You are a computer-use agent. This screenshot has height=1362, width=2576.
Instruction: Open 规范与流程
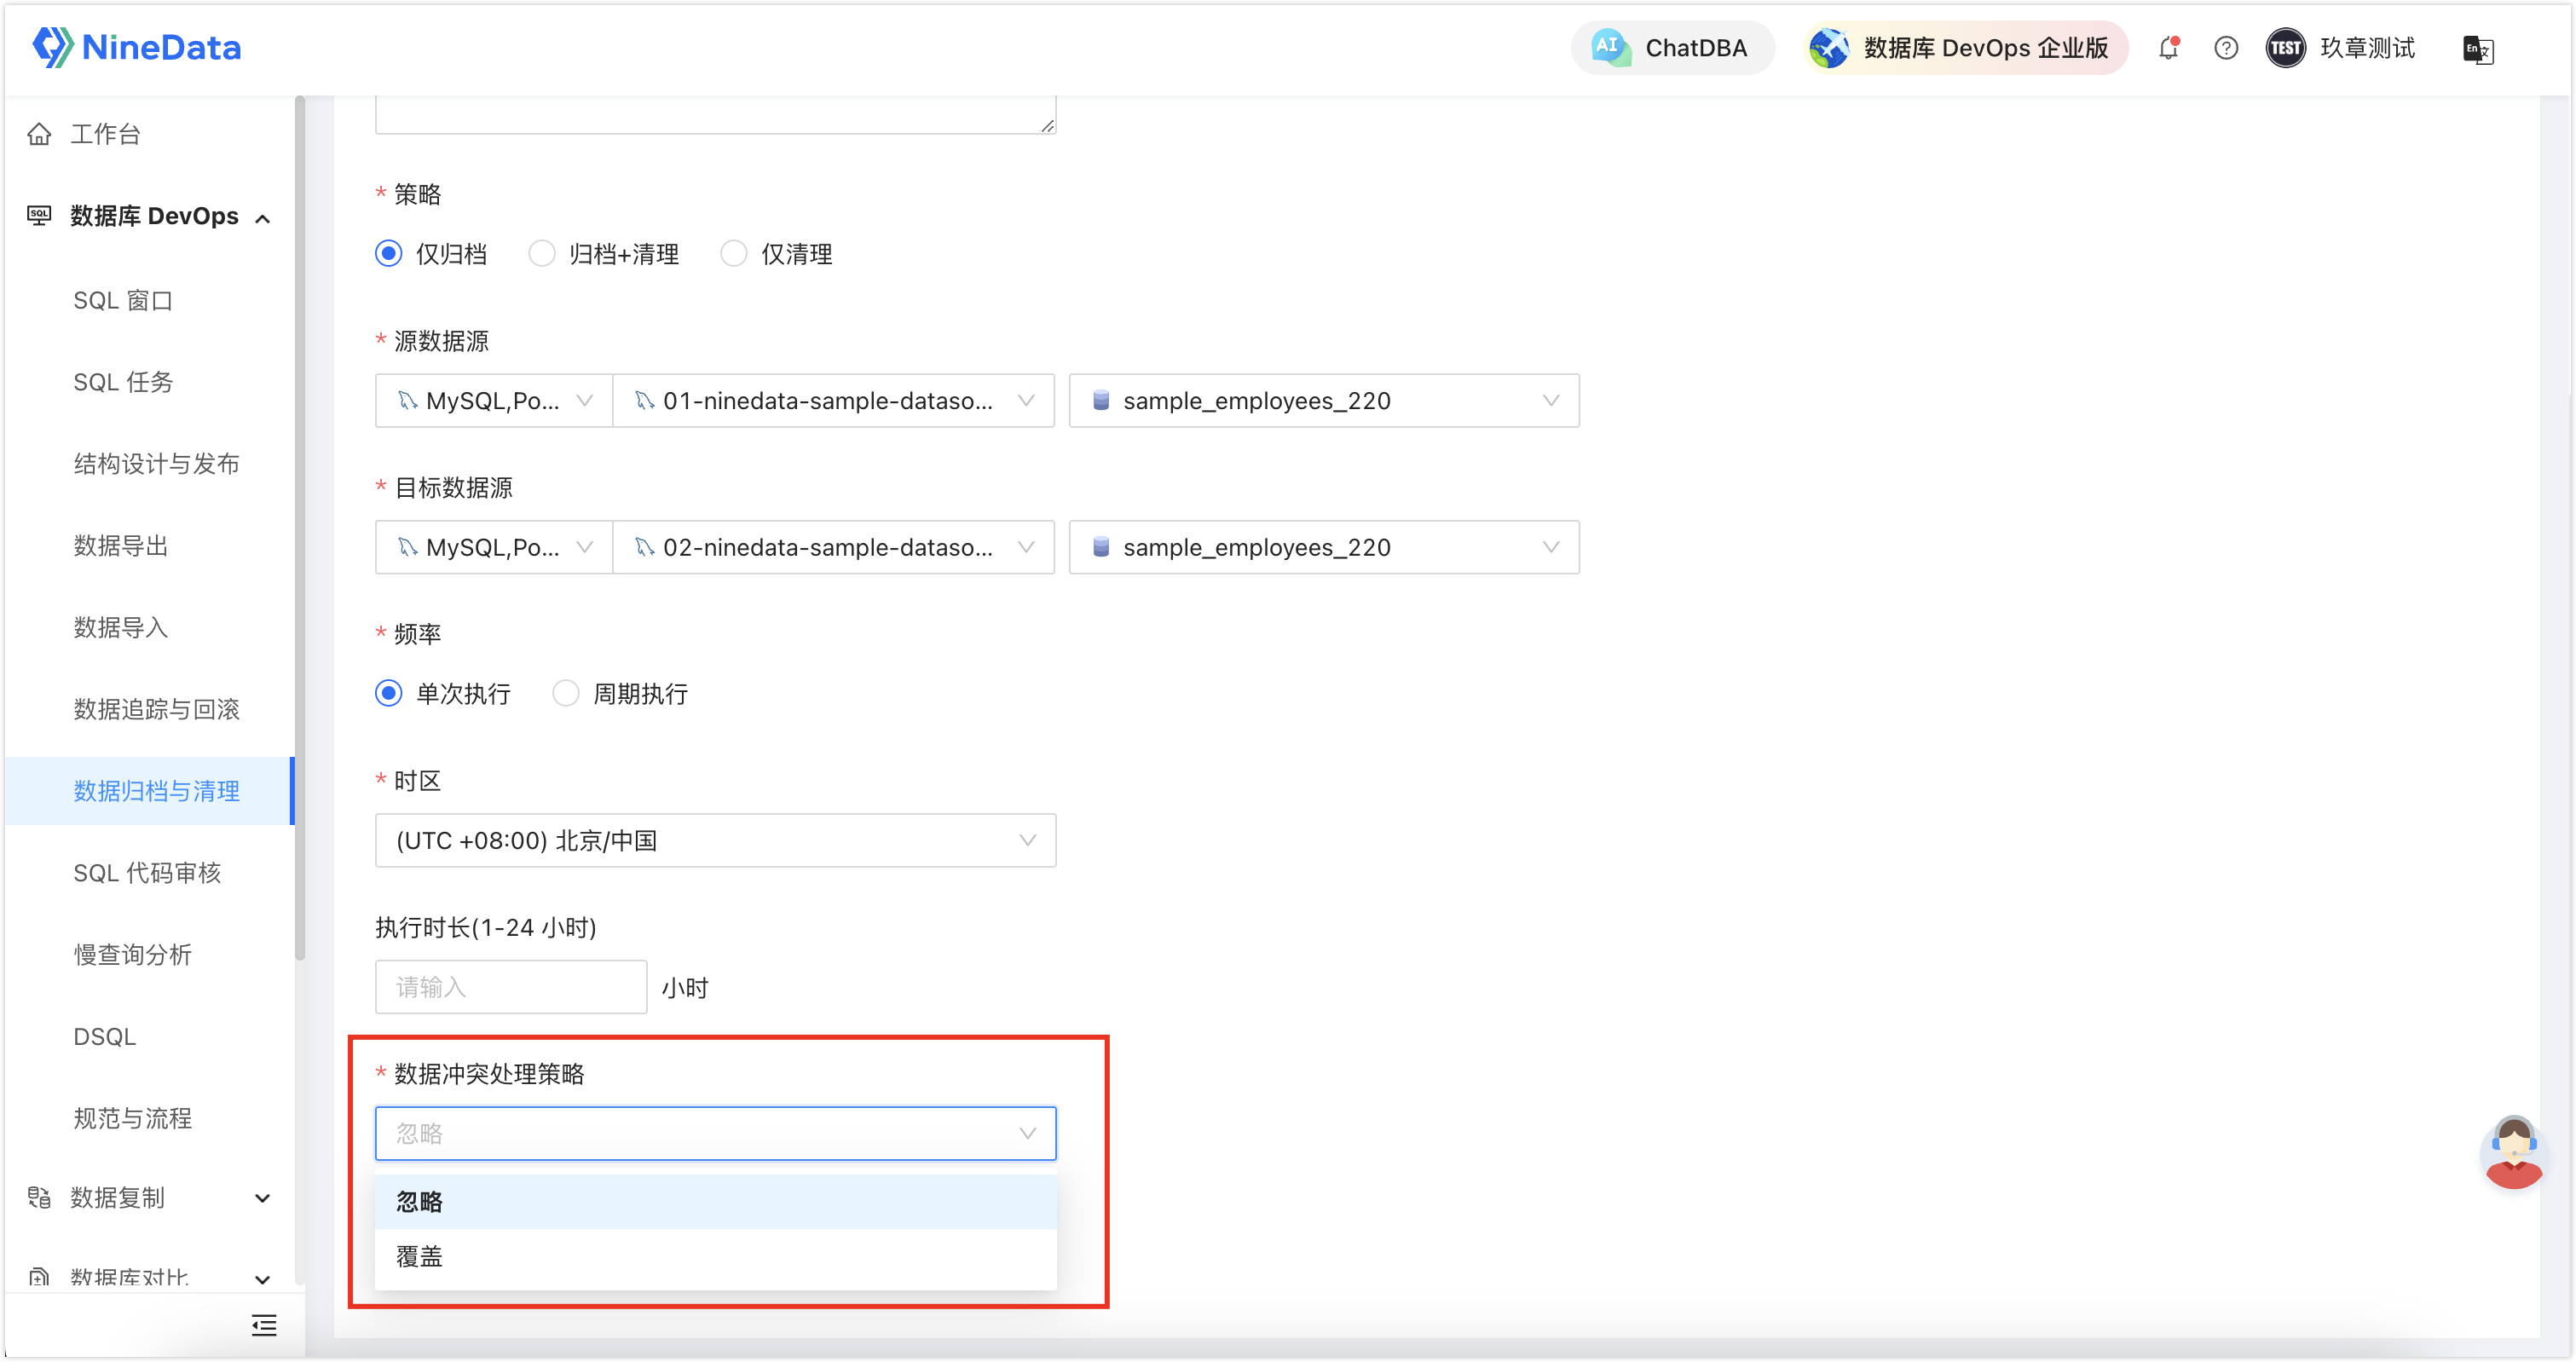[x=132, y=1118]
